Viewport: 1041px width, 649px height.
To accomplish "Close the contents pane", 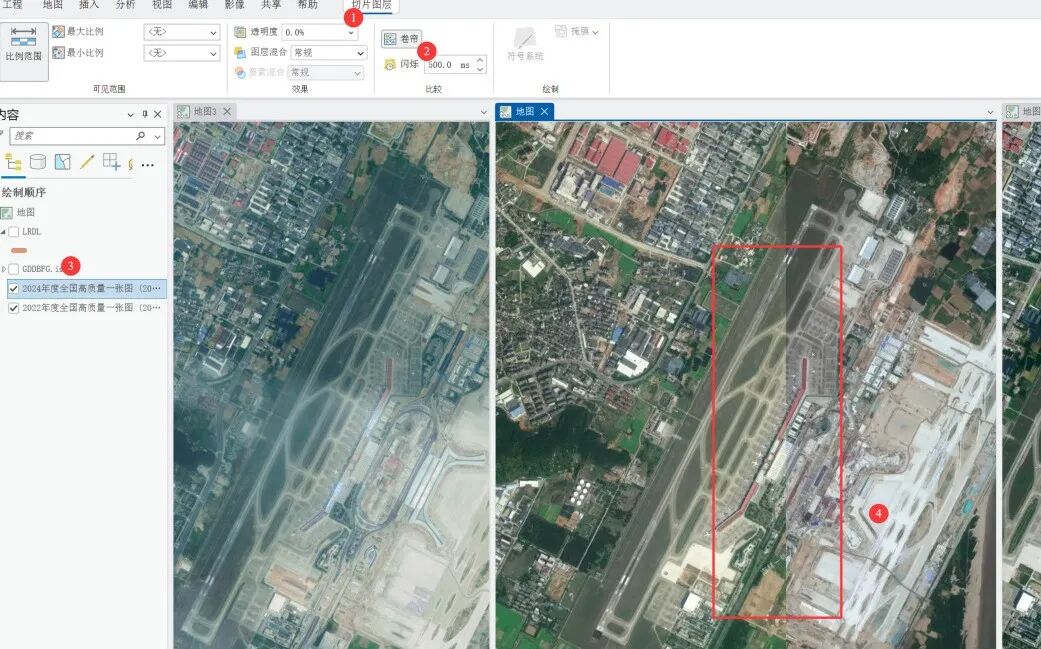I will [x=158, y=114].
